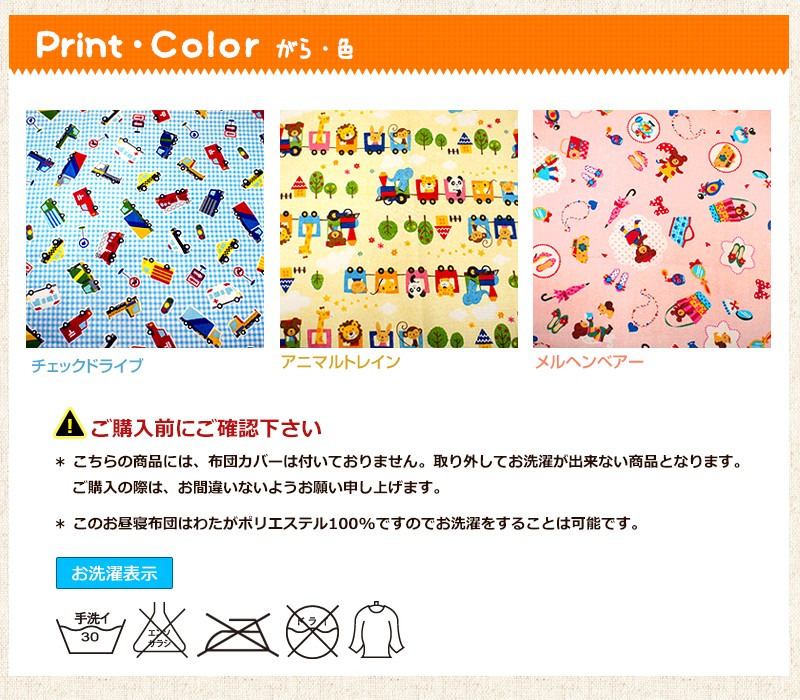Click the hand wash 30 laundry icon

pos(90,632)
